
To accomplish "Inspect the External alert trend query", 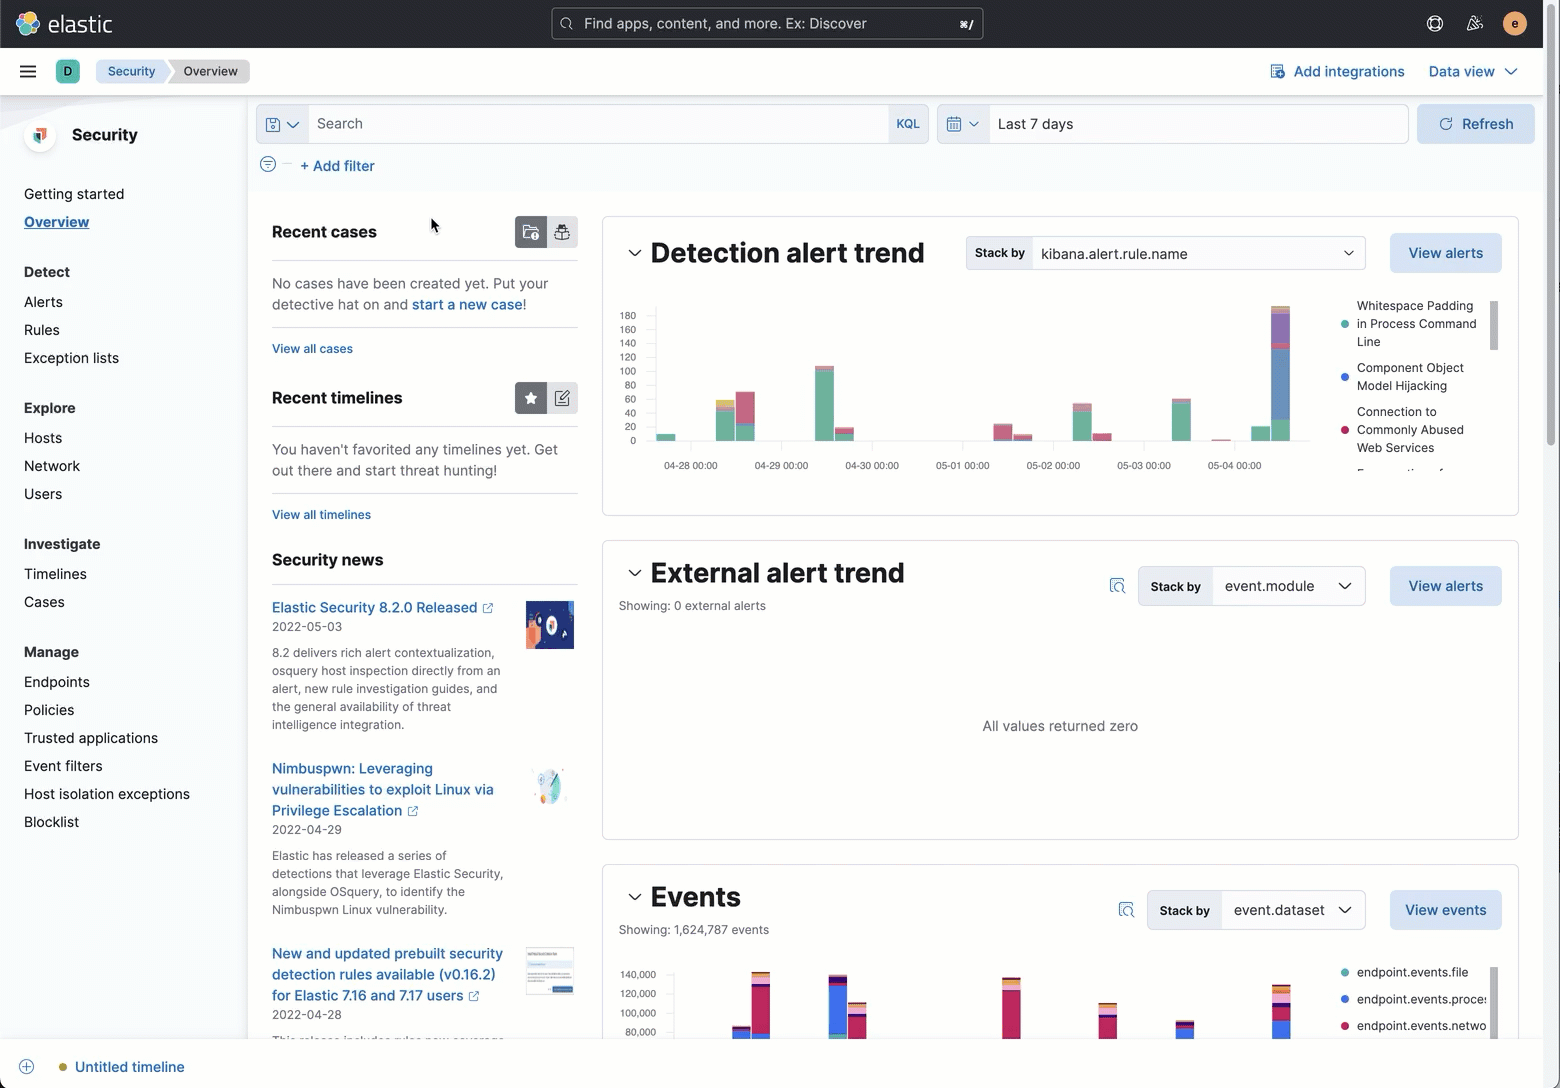I will point(1117,586).
